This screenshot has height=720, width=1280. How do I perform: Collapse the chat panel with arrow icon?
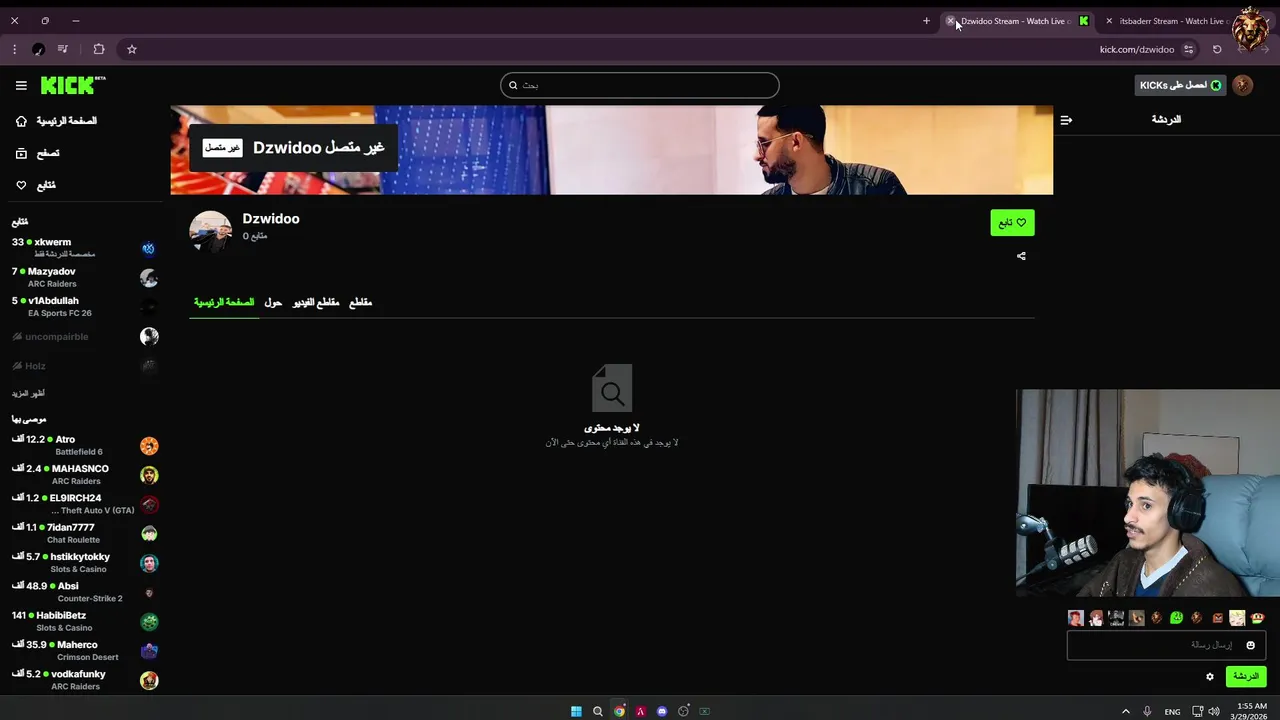tap(1066, 120)
